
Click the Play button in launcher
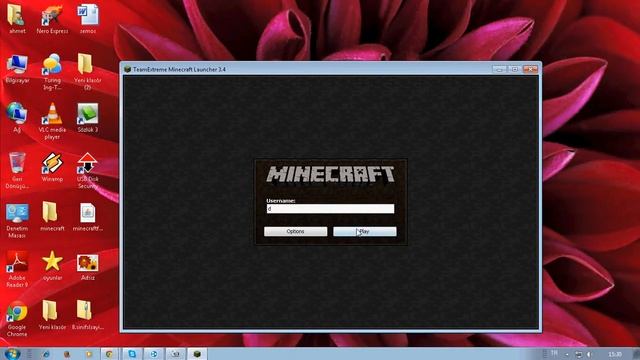point(364,231)
